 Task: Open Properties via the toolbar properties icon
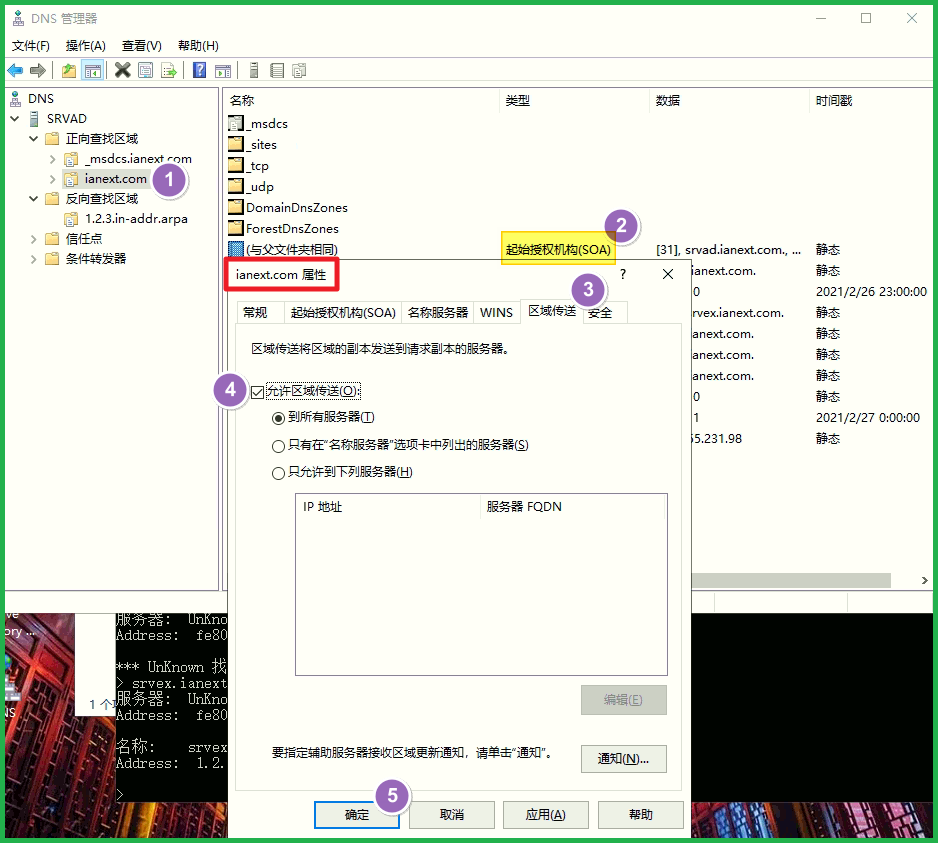(x=145, y=71)
